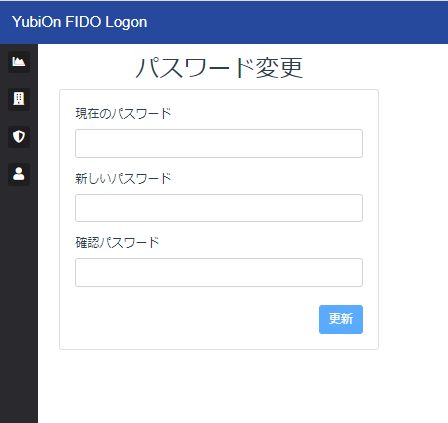Click the パスワード変更 page heading
The height and width of the screenshot is (423, 448).
pos(219,68)
